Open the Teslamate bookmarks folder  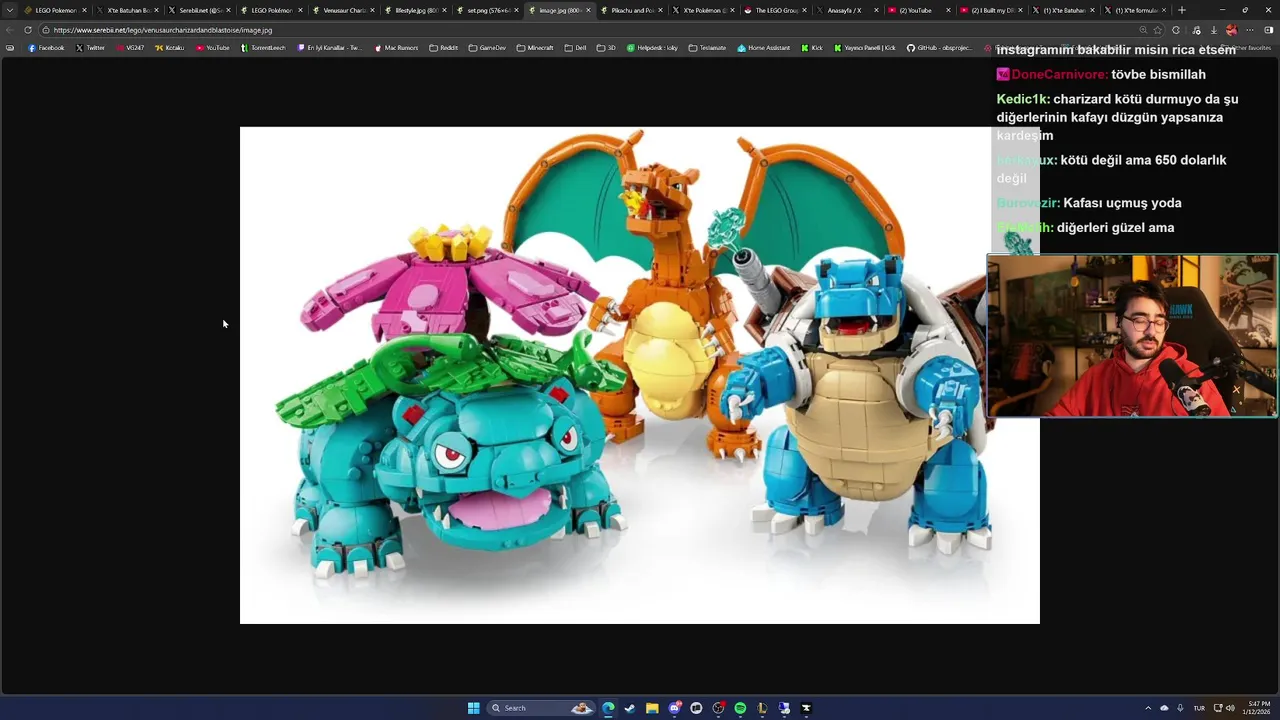[x=707, y=48]
